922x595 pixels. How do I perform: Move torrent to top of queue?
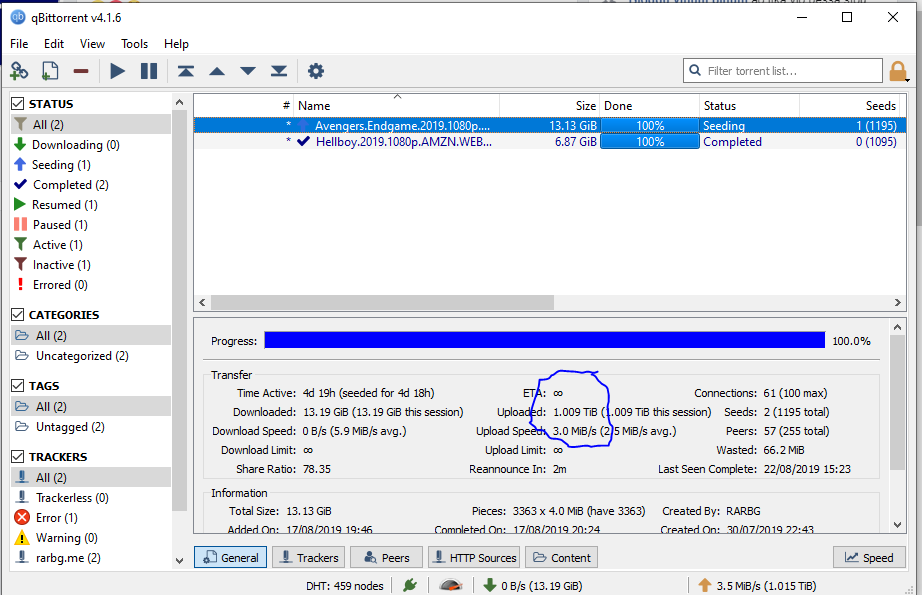pyautogui.click(x=186, y=71)
